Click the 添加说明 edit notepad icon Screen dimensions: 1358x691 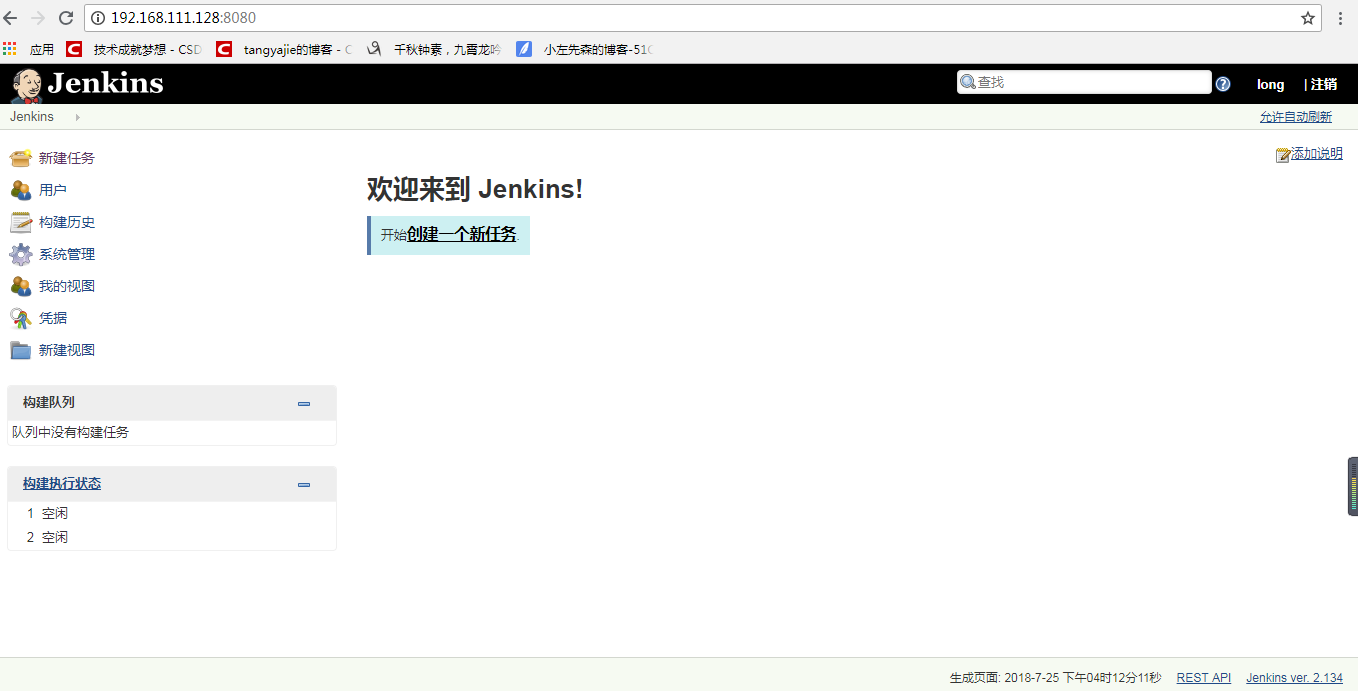pyautogui.click(x=1283, y=155)
